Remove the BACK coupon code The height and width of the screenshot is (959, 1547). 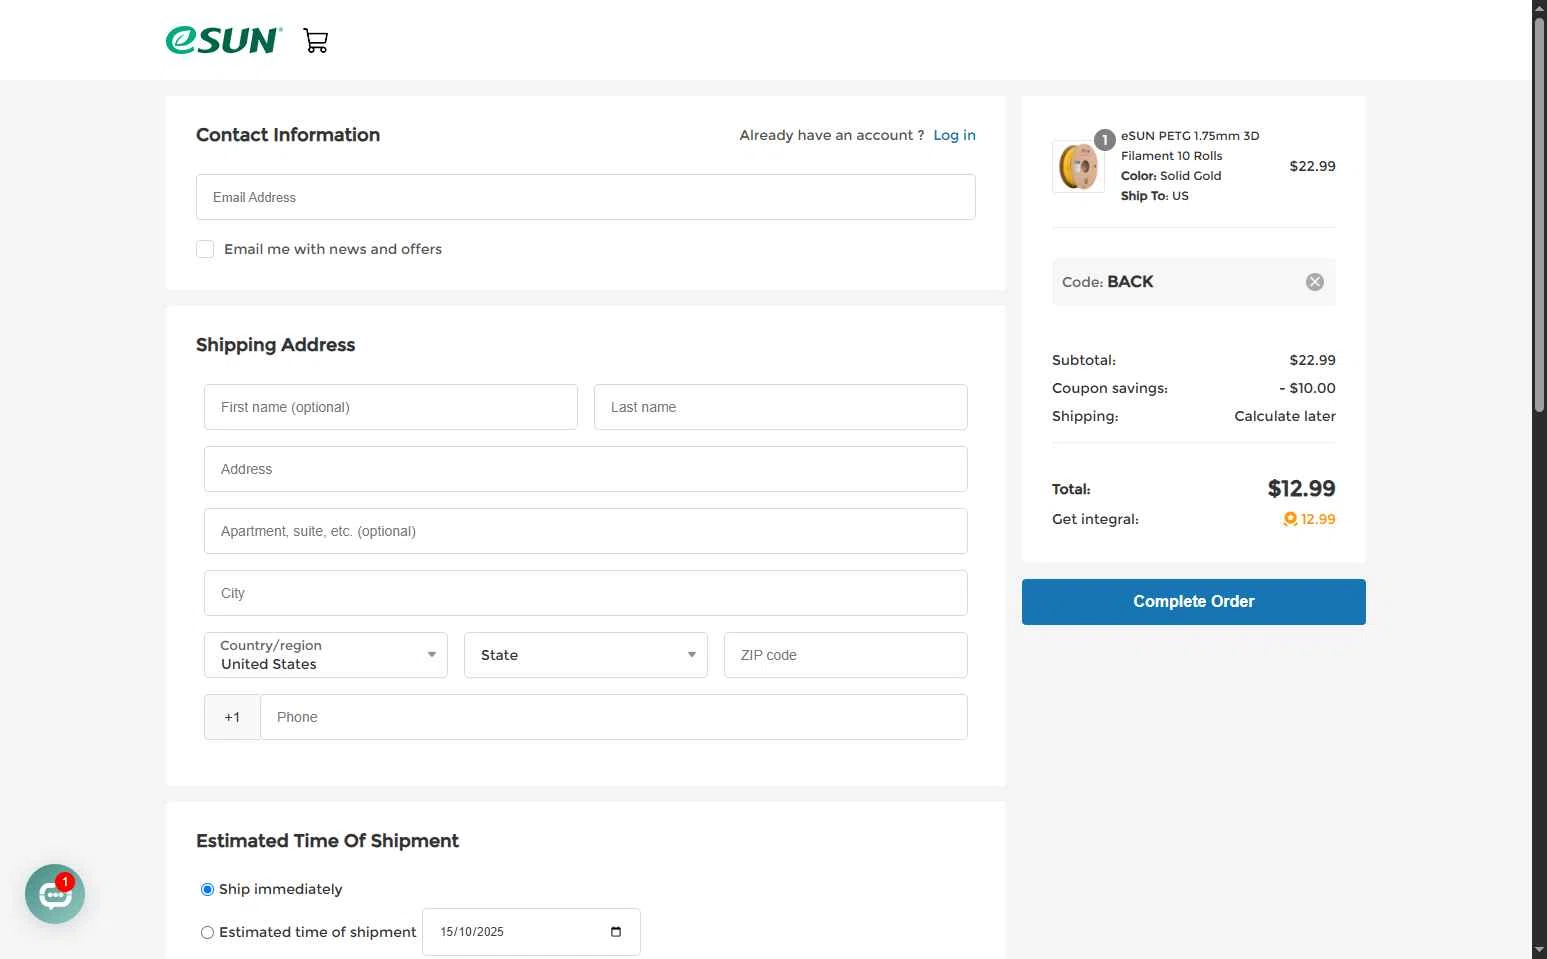[1315, 282]
